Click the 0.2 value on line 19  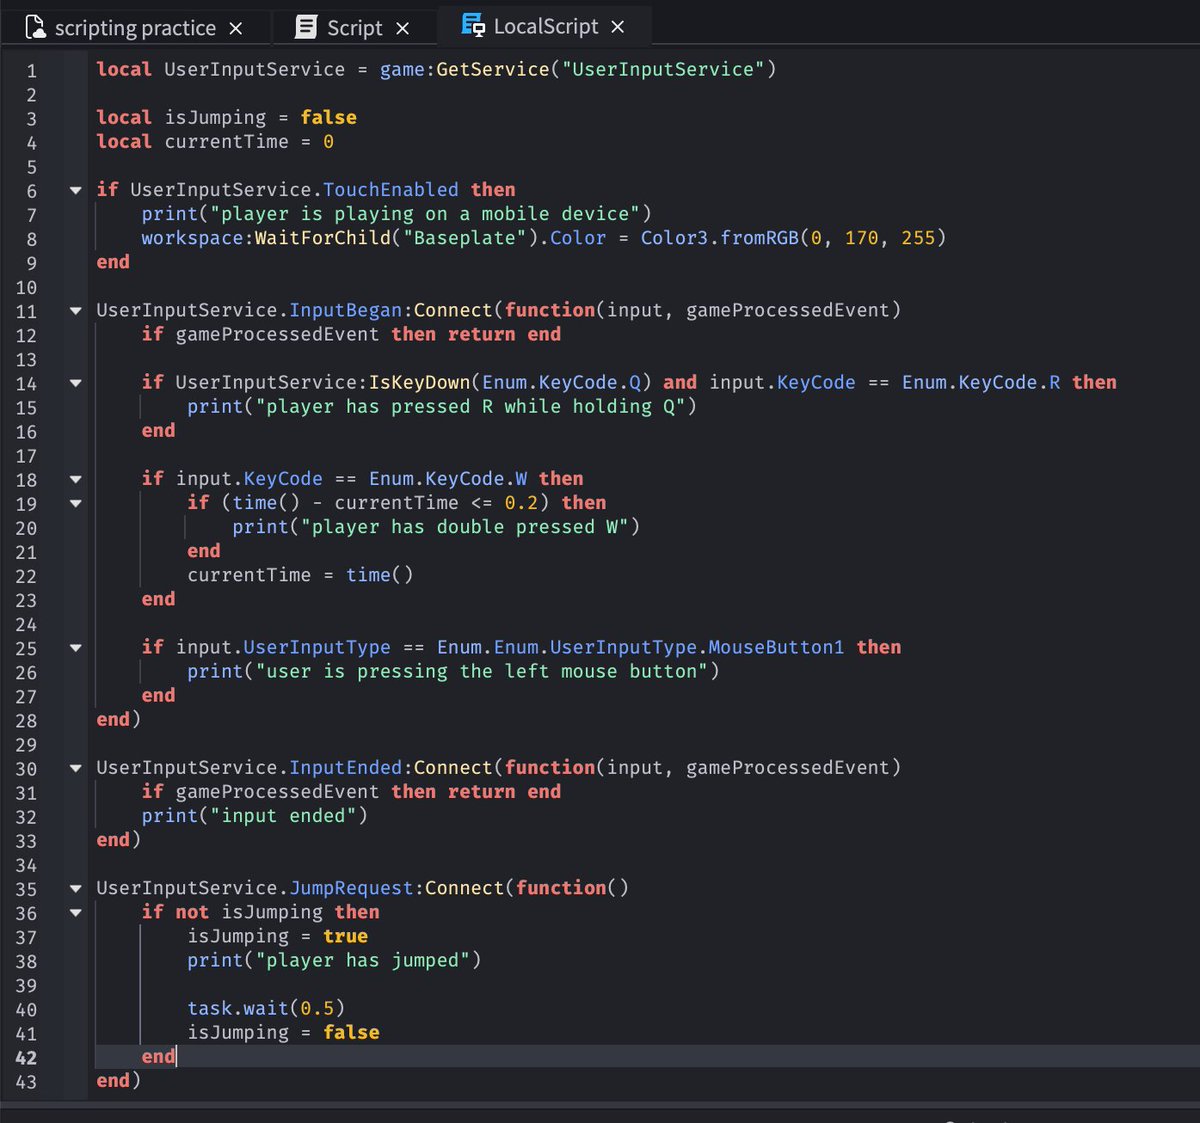tap(521, 502)
